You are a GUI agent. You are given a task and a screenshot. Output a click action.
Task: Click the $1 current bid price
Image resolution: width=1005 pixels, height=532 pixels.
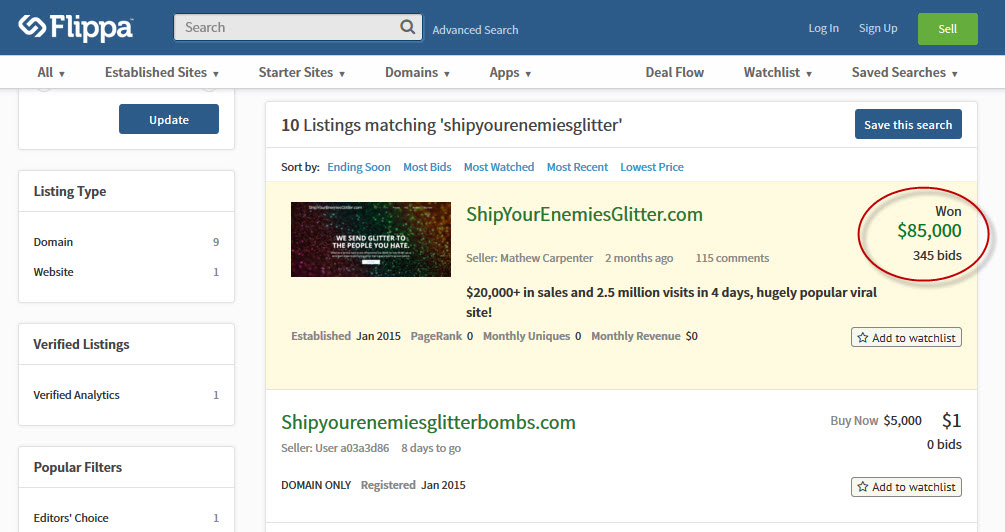coord(951,420)
